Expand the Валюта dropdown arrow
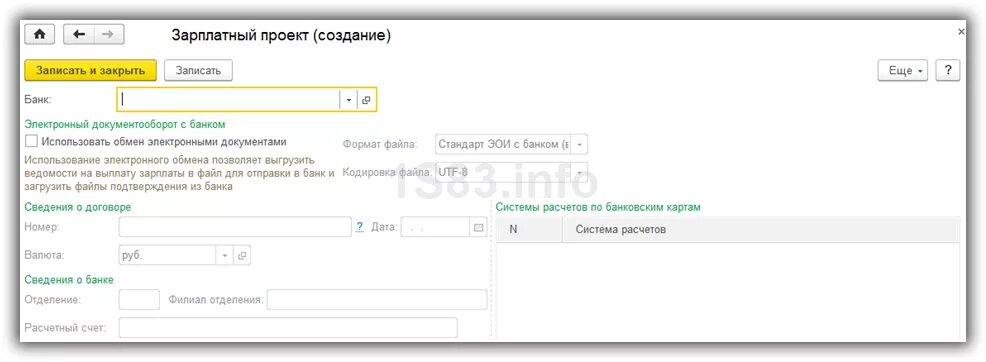Image resolution: width=986 pixels, height=362 pixels. pyautogui.click(x=225, y=255)
